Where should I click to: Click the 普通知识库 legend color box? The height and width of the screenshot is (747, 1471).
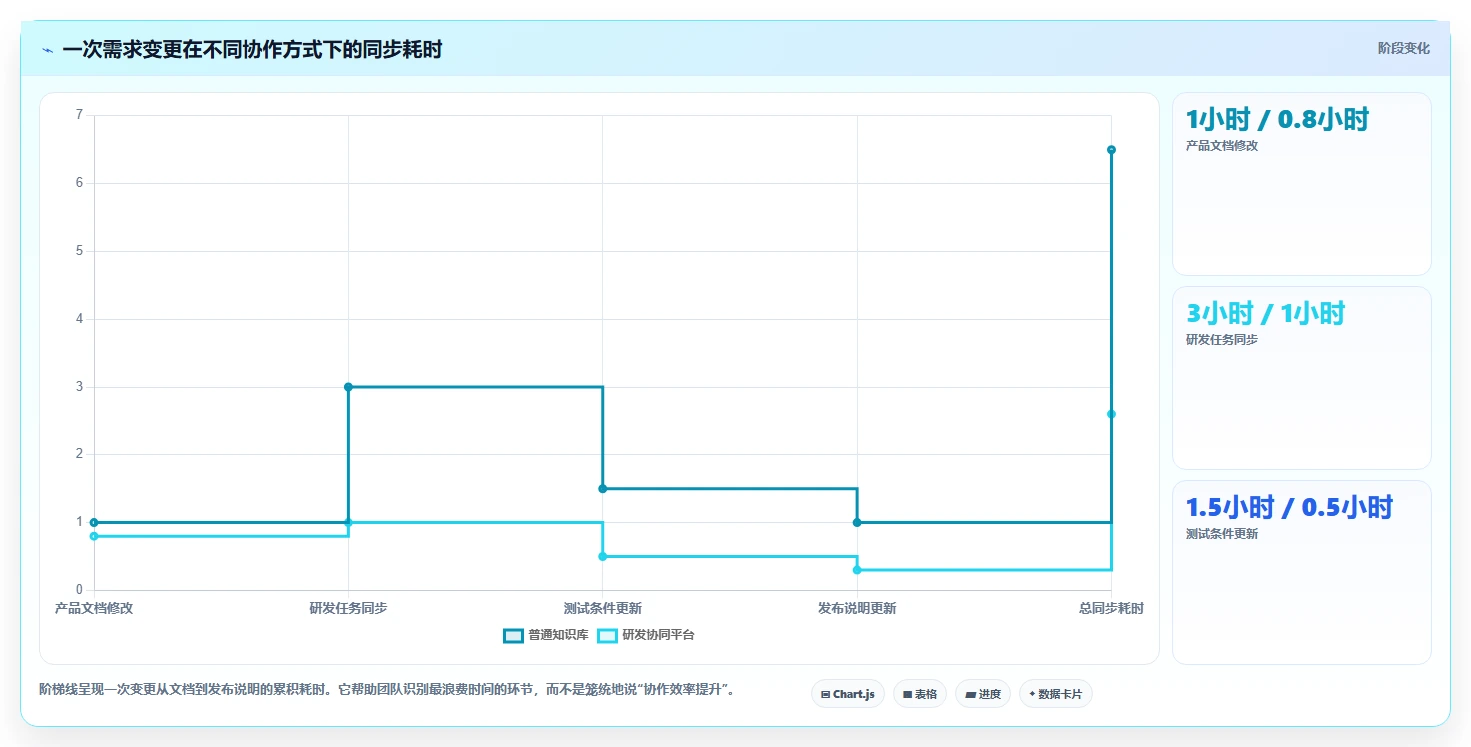[x=513, y=635]
